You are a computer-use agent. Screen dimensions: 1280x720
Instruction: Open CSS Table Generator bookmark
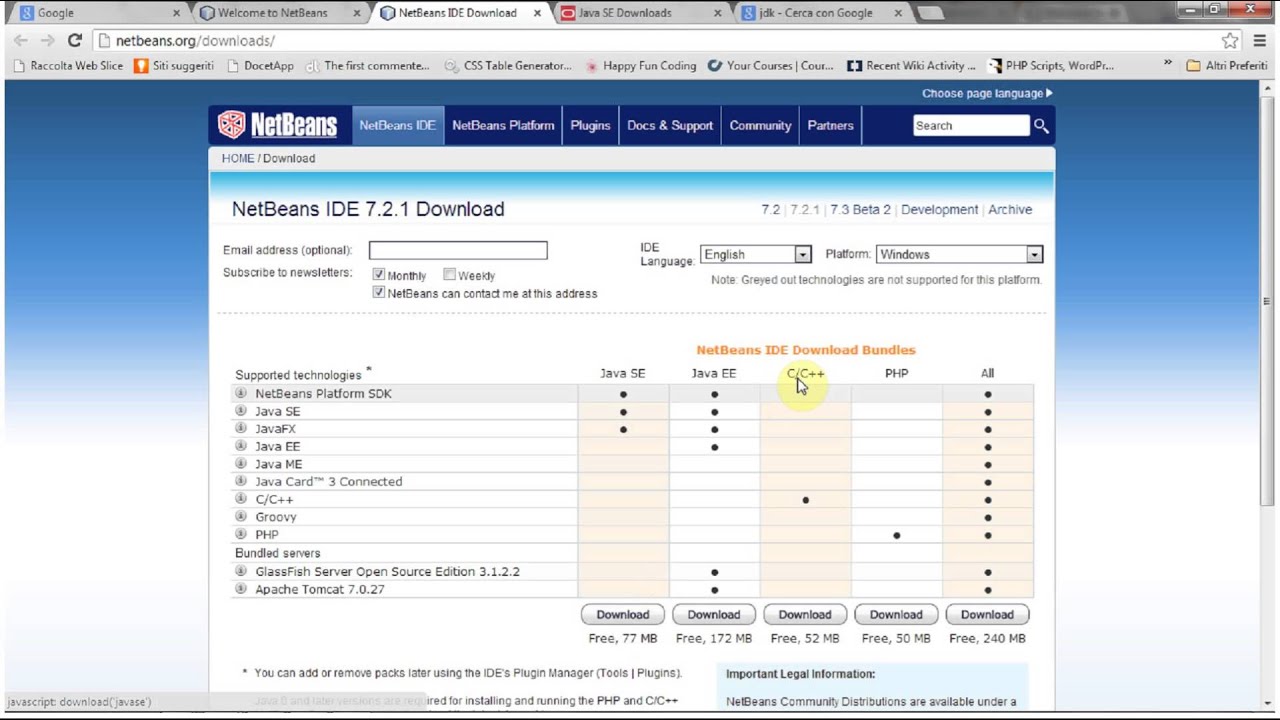tap(508, 66)
